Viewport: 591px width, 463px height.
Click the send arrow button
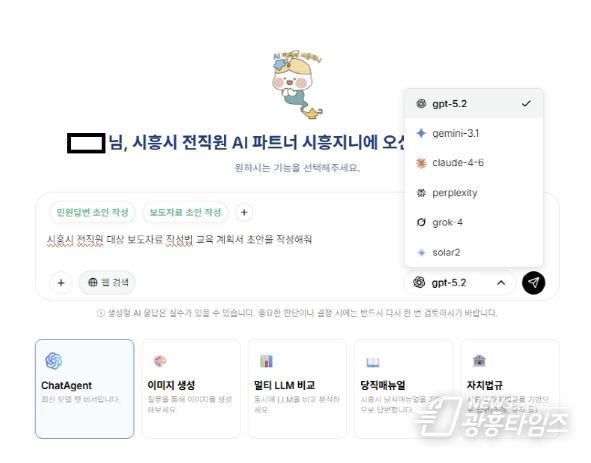point(533,283)
